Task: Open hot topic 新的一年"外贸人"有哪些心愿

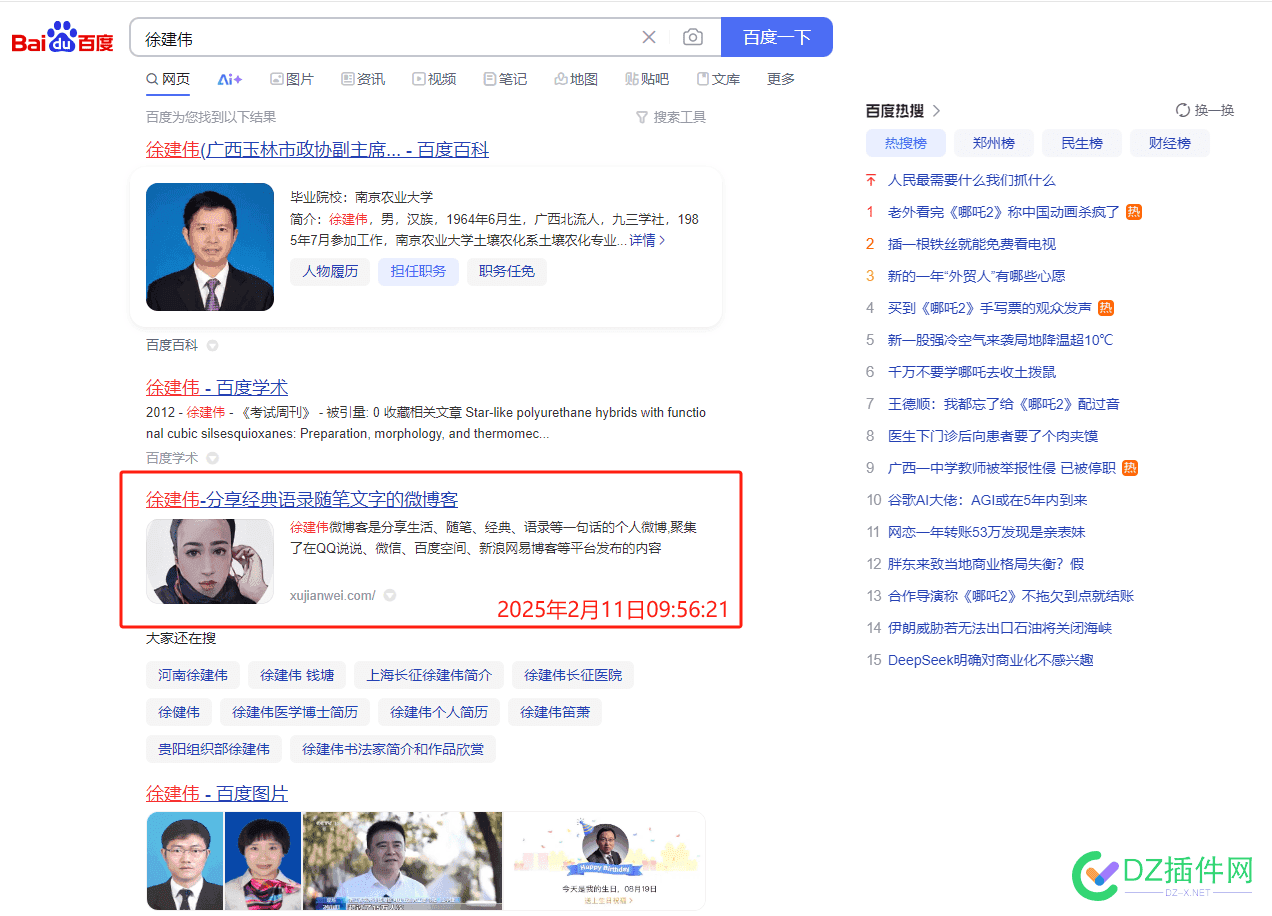Action: [x=977, y=276]
